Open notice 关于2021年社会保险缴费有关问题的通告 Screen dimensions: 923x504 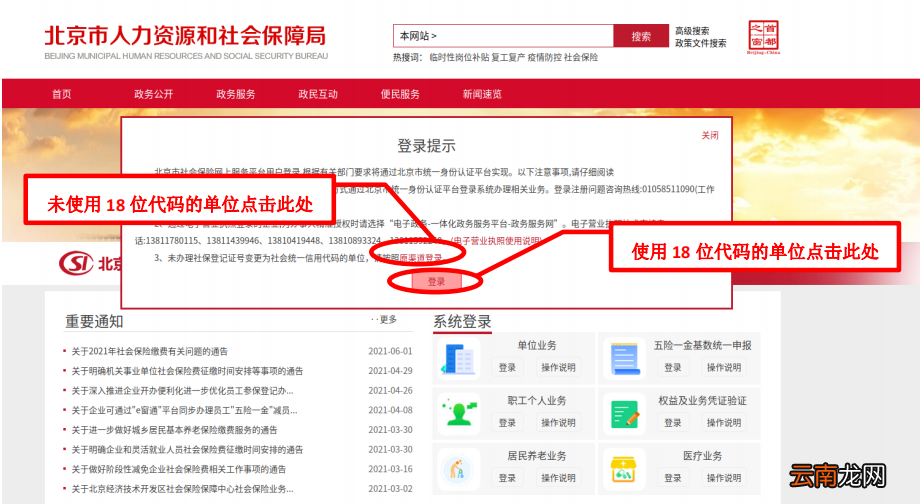(x=150, y=352)
